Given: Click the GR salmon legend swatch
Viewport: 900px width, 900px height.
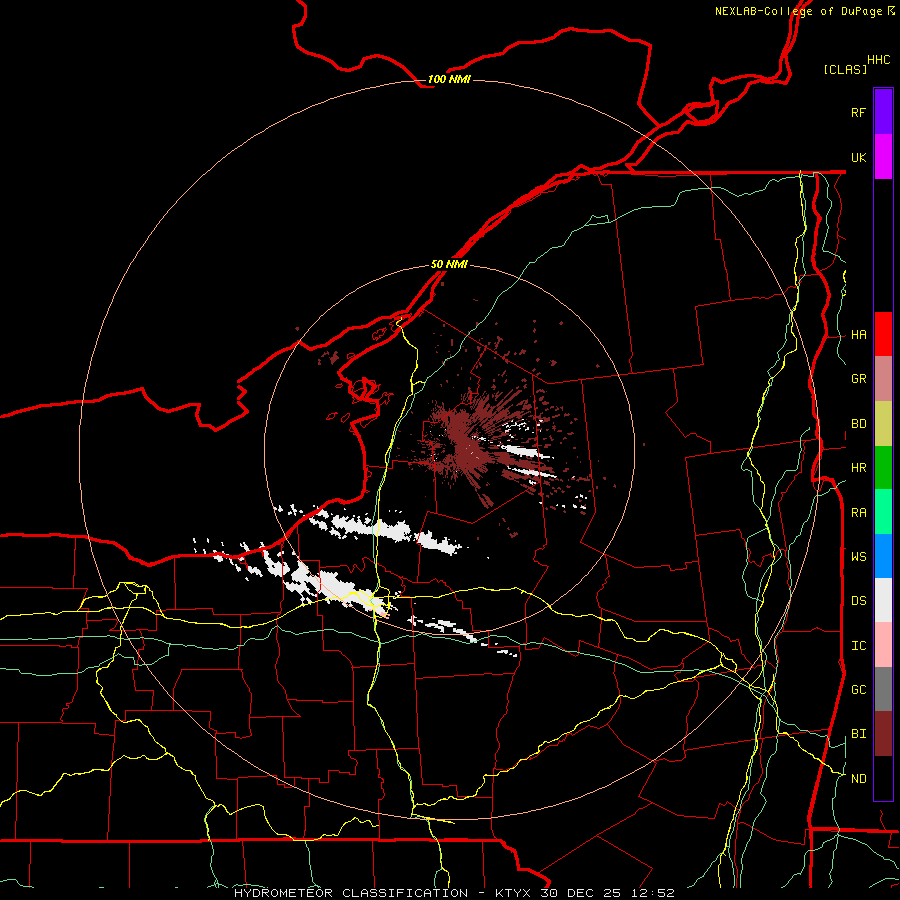Looking at the screenshot, I should pyautogui.click(x=883, y=379).
